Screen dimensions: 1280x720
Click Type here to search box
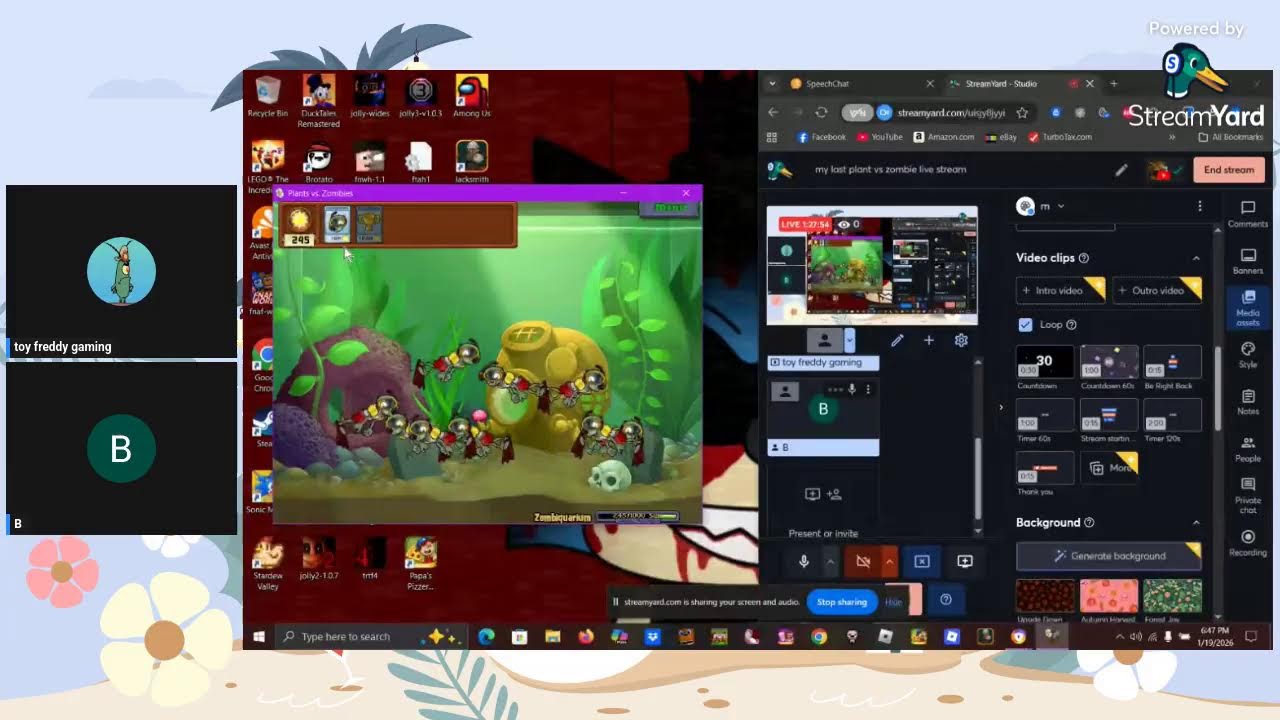click(371, 636)
